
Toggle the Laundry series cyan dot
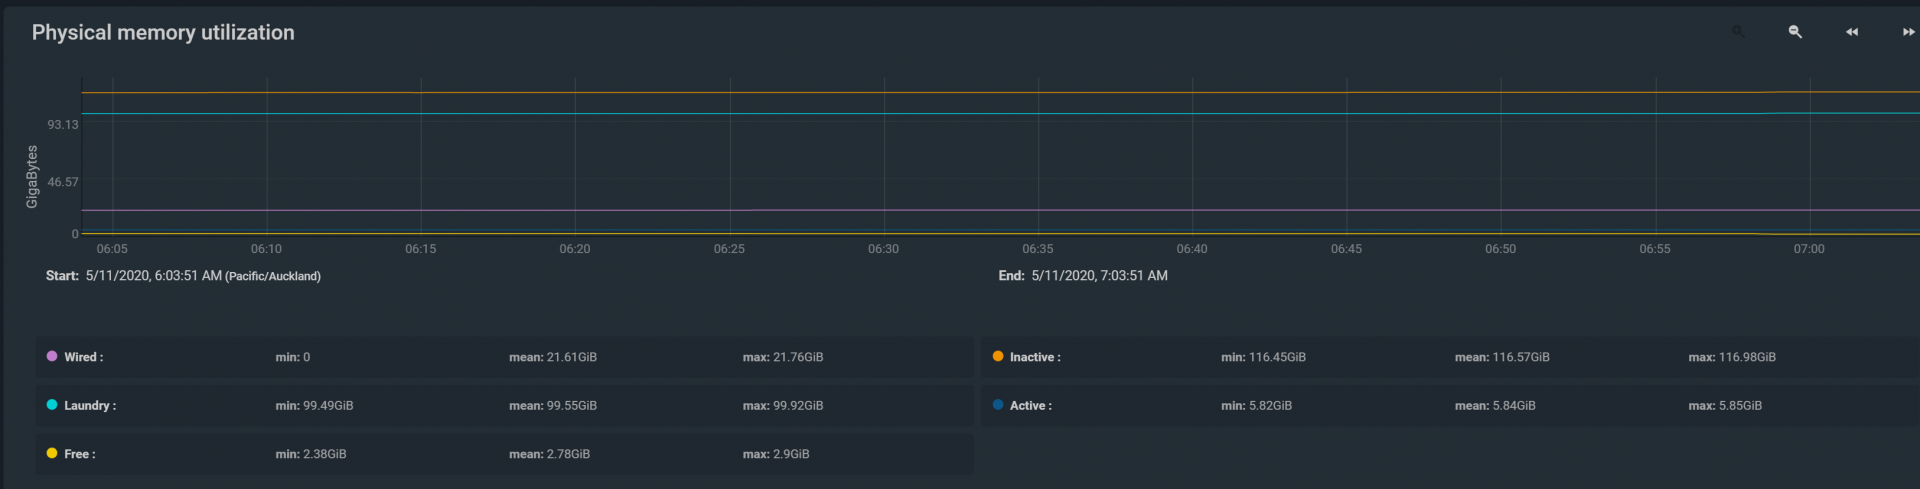click(52, 405)
